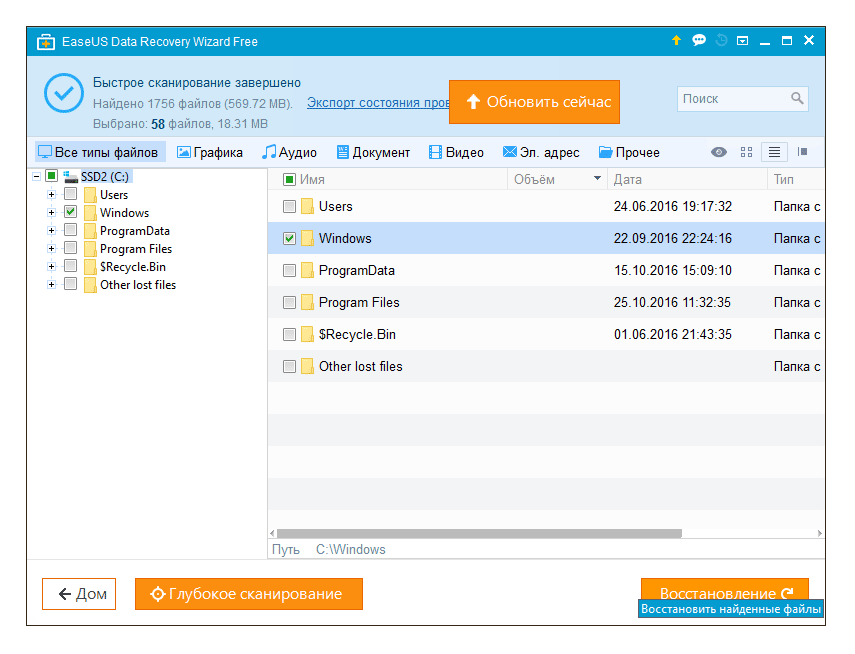
Task: Click the Глубокое сканирование button
Action: point(248,594)
